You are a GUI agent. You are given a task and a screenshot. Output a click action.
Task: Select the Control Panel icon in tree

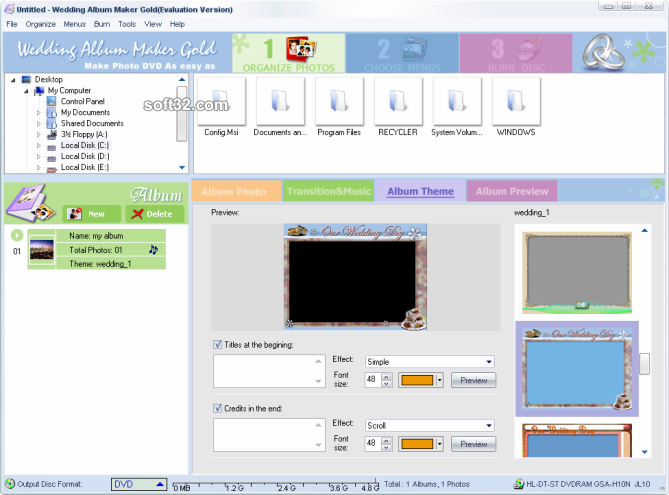pos(51,101)
